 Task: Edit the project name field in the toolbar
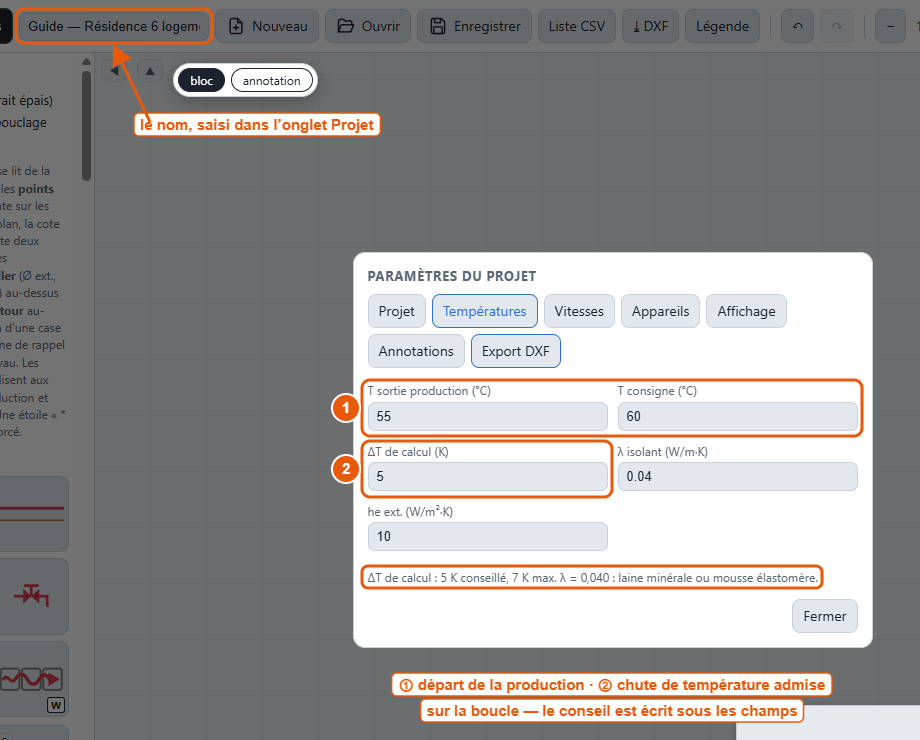(114, 26)
